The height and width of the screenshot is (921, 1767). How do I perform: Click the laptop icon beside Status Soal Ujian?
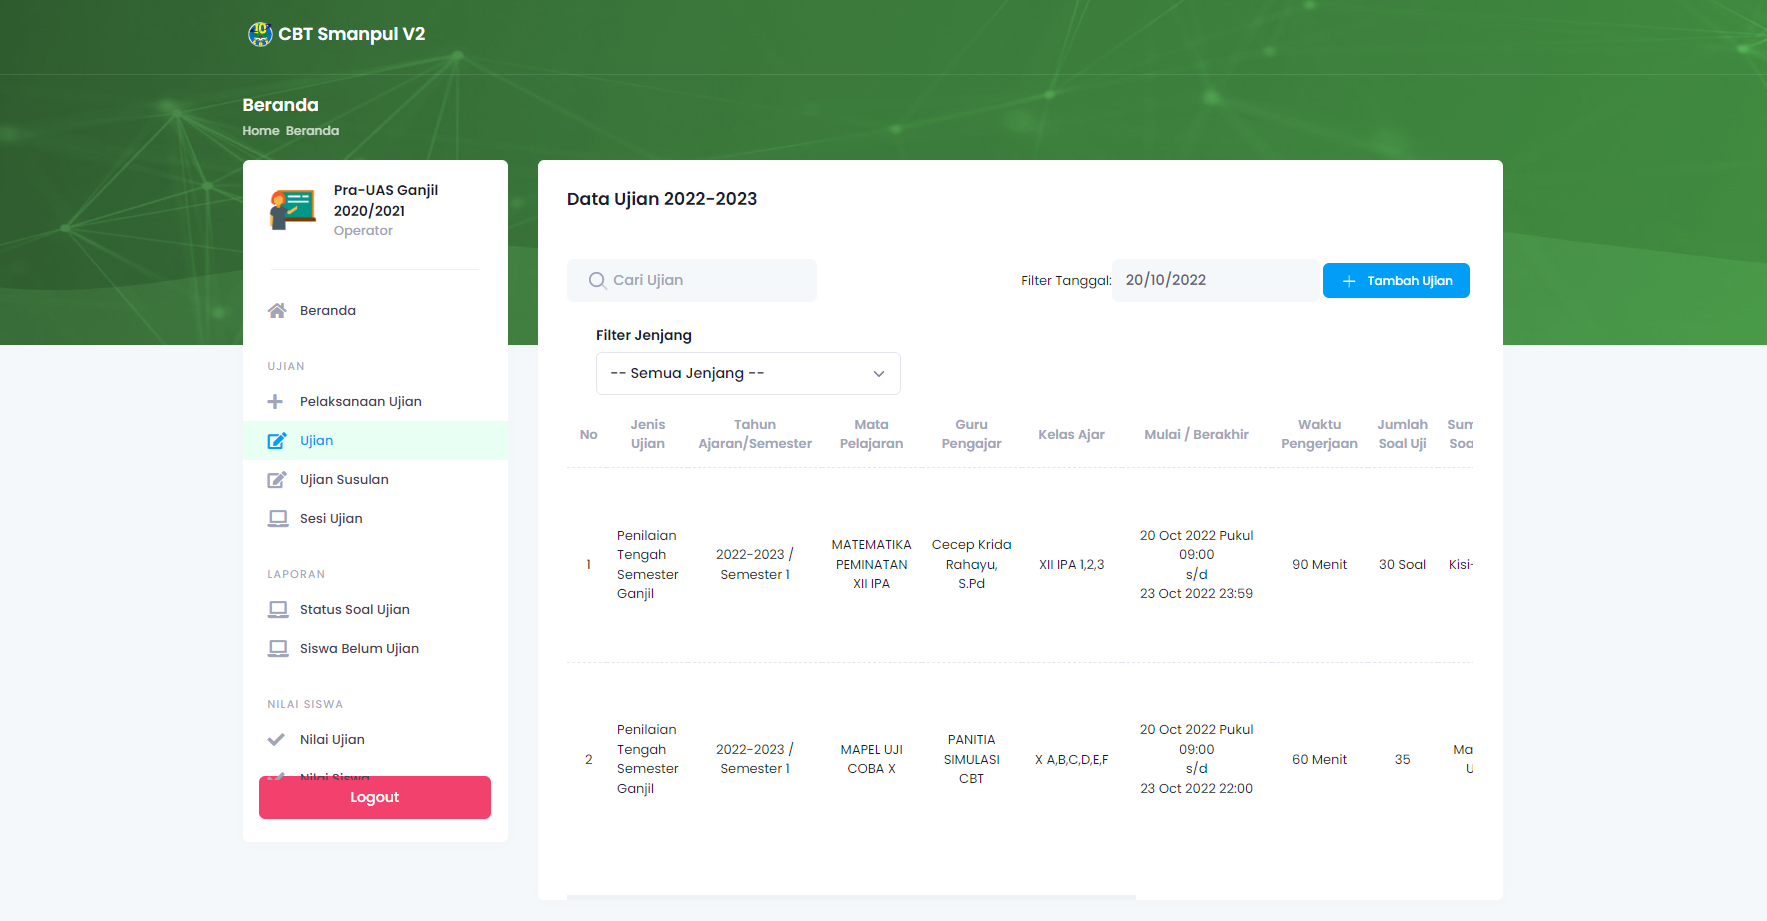(x=277, y=610)
